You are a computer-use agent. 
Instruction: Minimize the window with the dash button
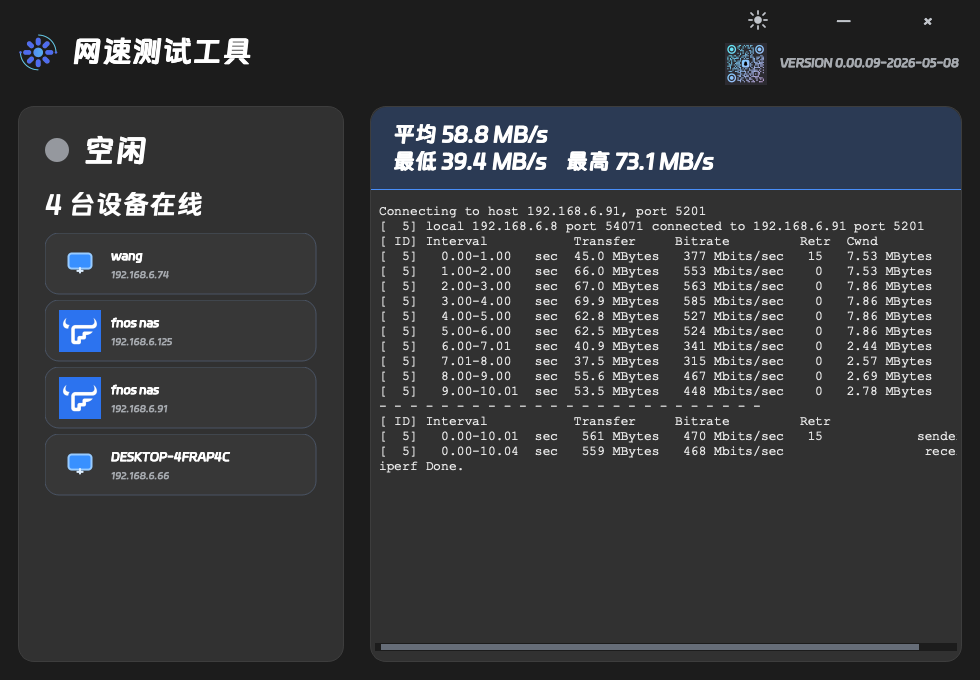pos(844,21)
